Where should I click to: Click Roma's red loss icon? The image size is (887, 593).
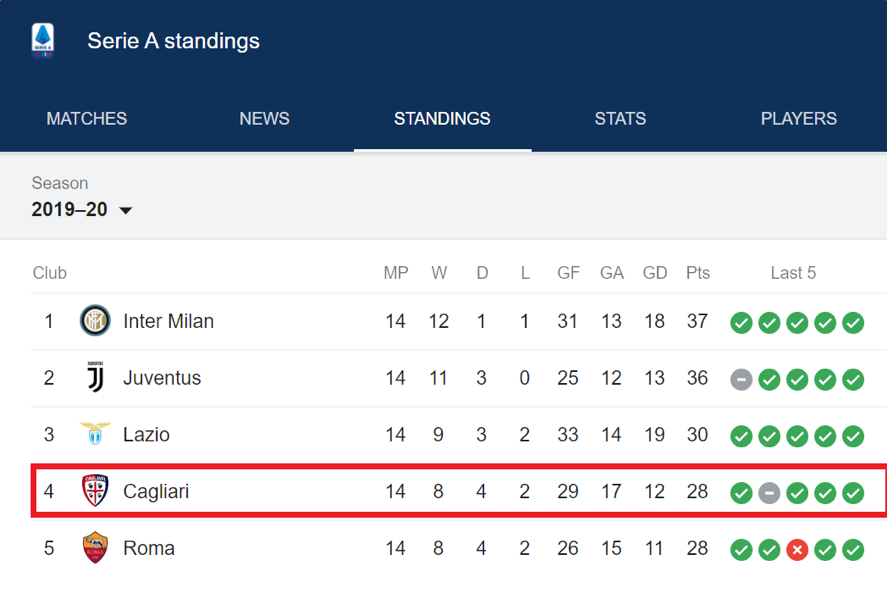797,549
